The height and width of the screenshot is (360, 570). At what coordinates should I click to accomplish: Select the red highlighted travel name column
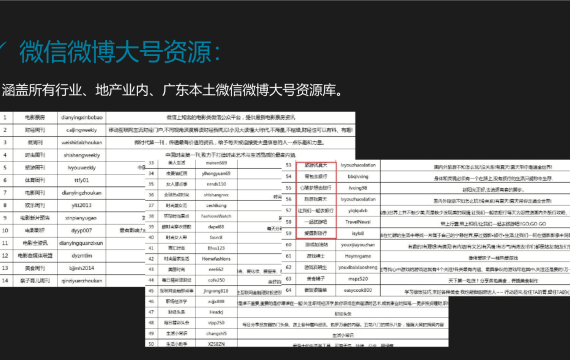[x=316, y=200]
